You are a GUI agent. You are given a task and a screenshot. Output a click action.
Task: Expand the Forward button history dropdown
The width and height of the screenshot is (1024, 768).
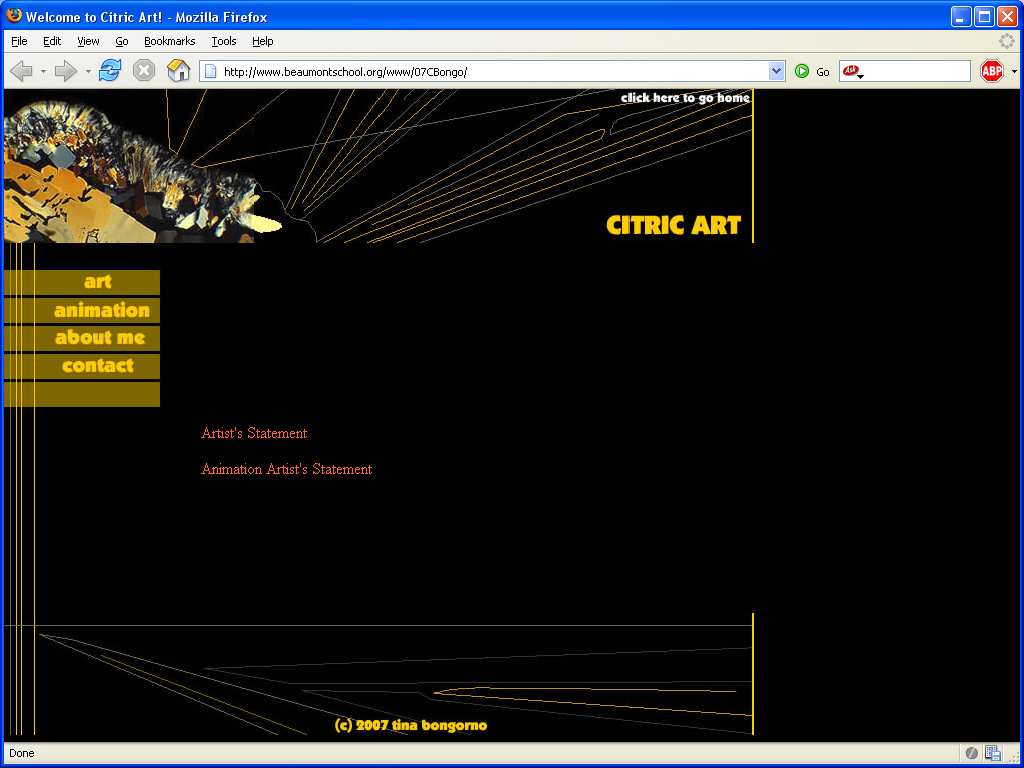(x=88, y=71)
